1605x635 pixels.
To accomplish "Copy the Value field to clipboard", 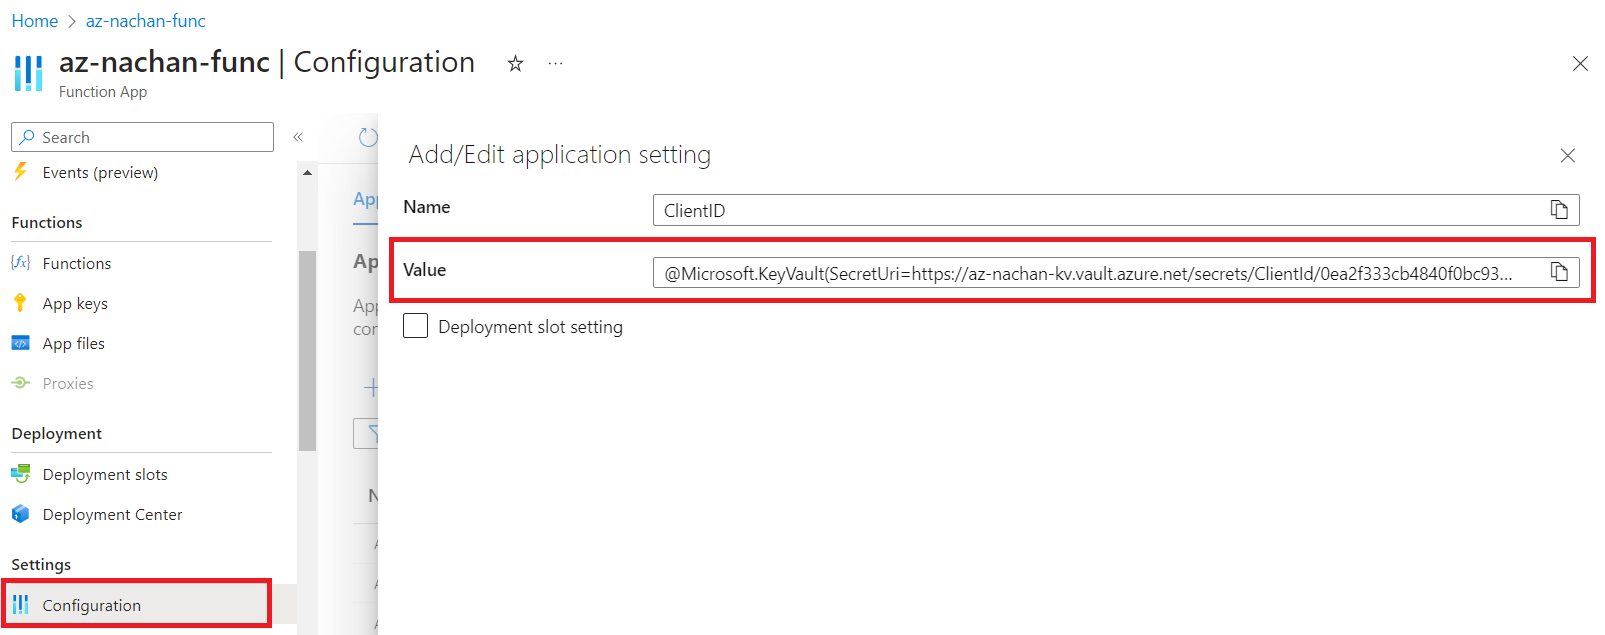I will (1558, 272).
